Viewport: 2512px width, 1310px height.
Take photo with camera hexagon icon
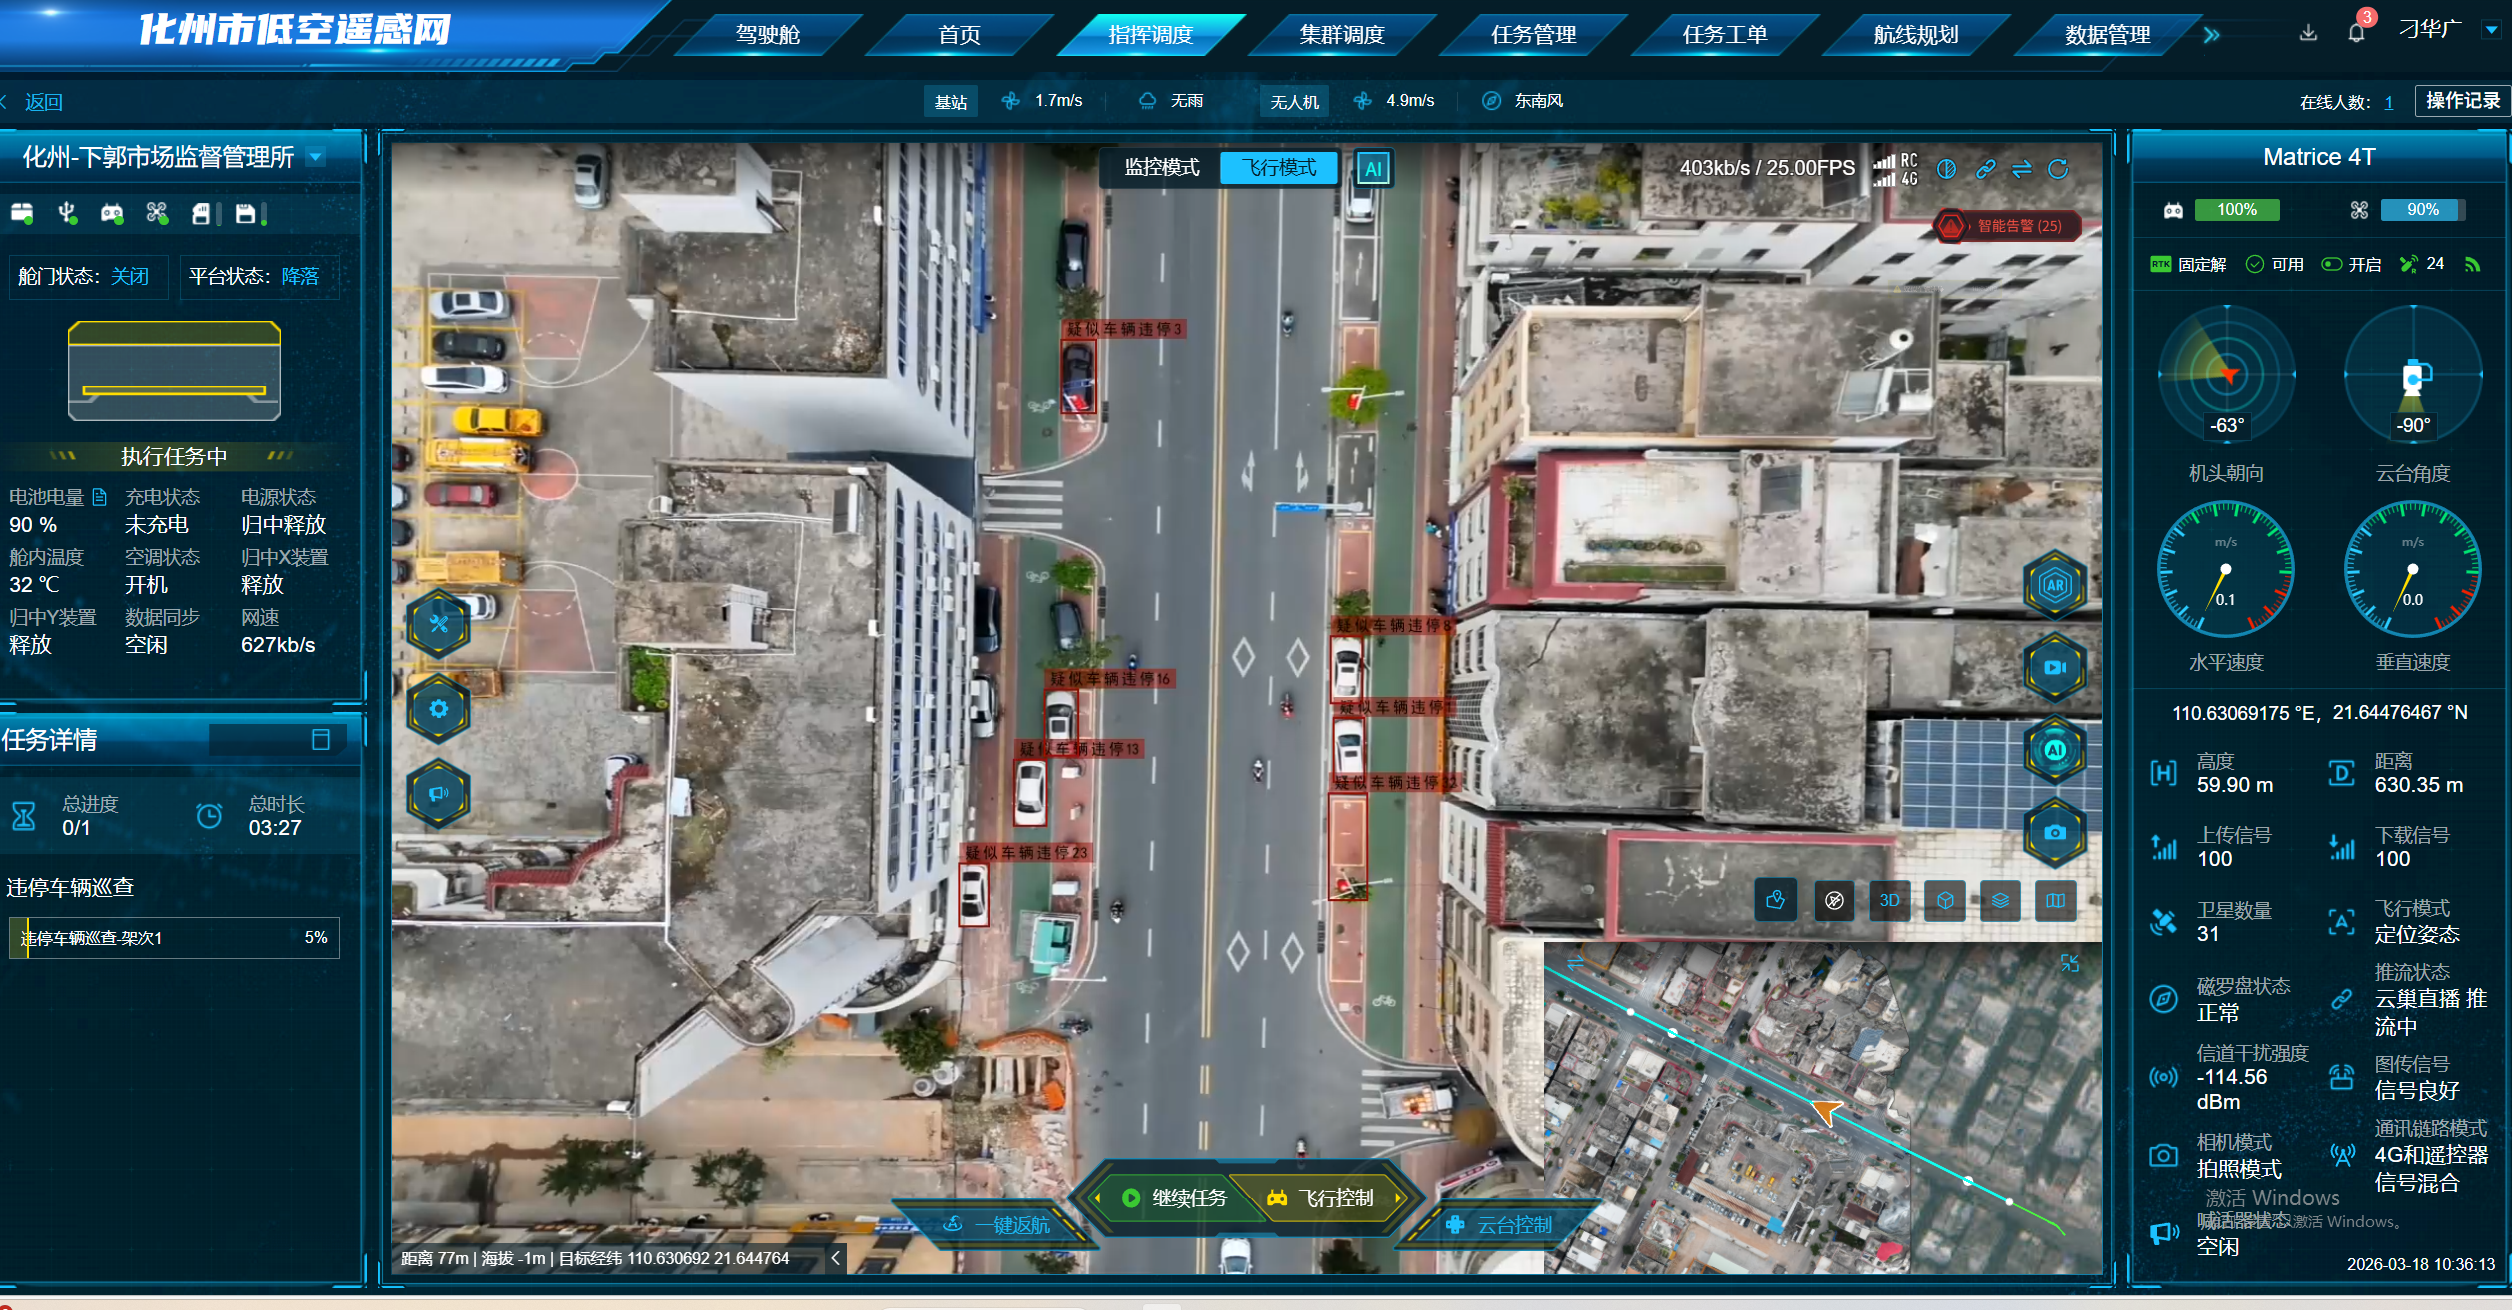2054,833
